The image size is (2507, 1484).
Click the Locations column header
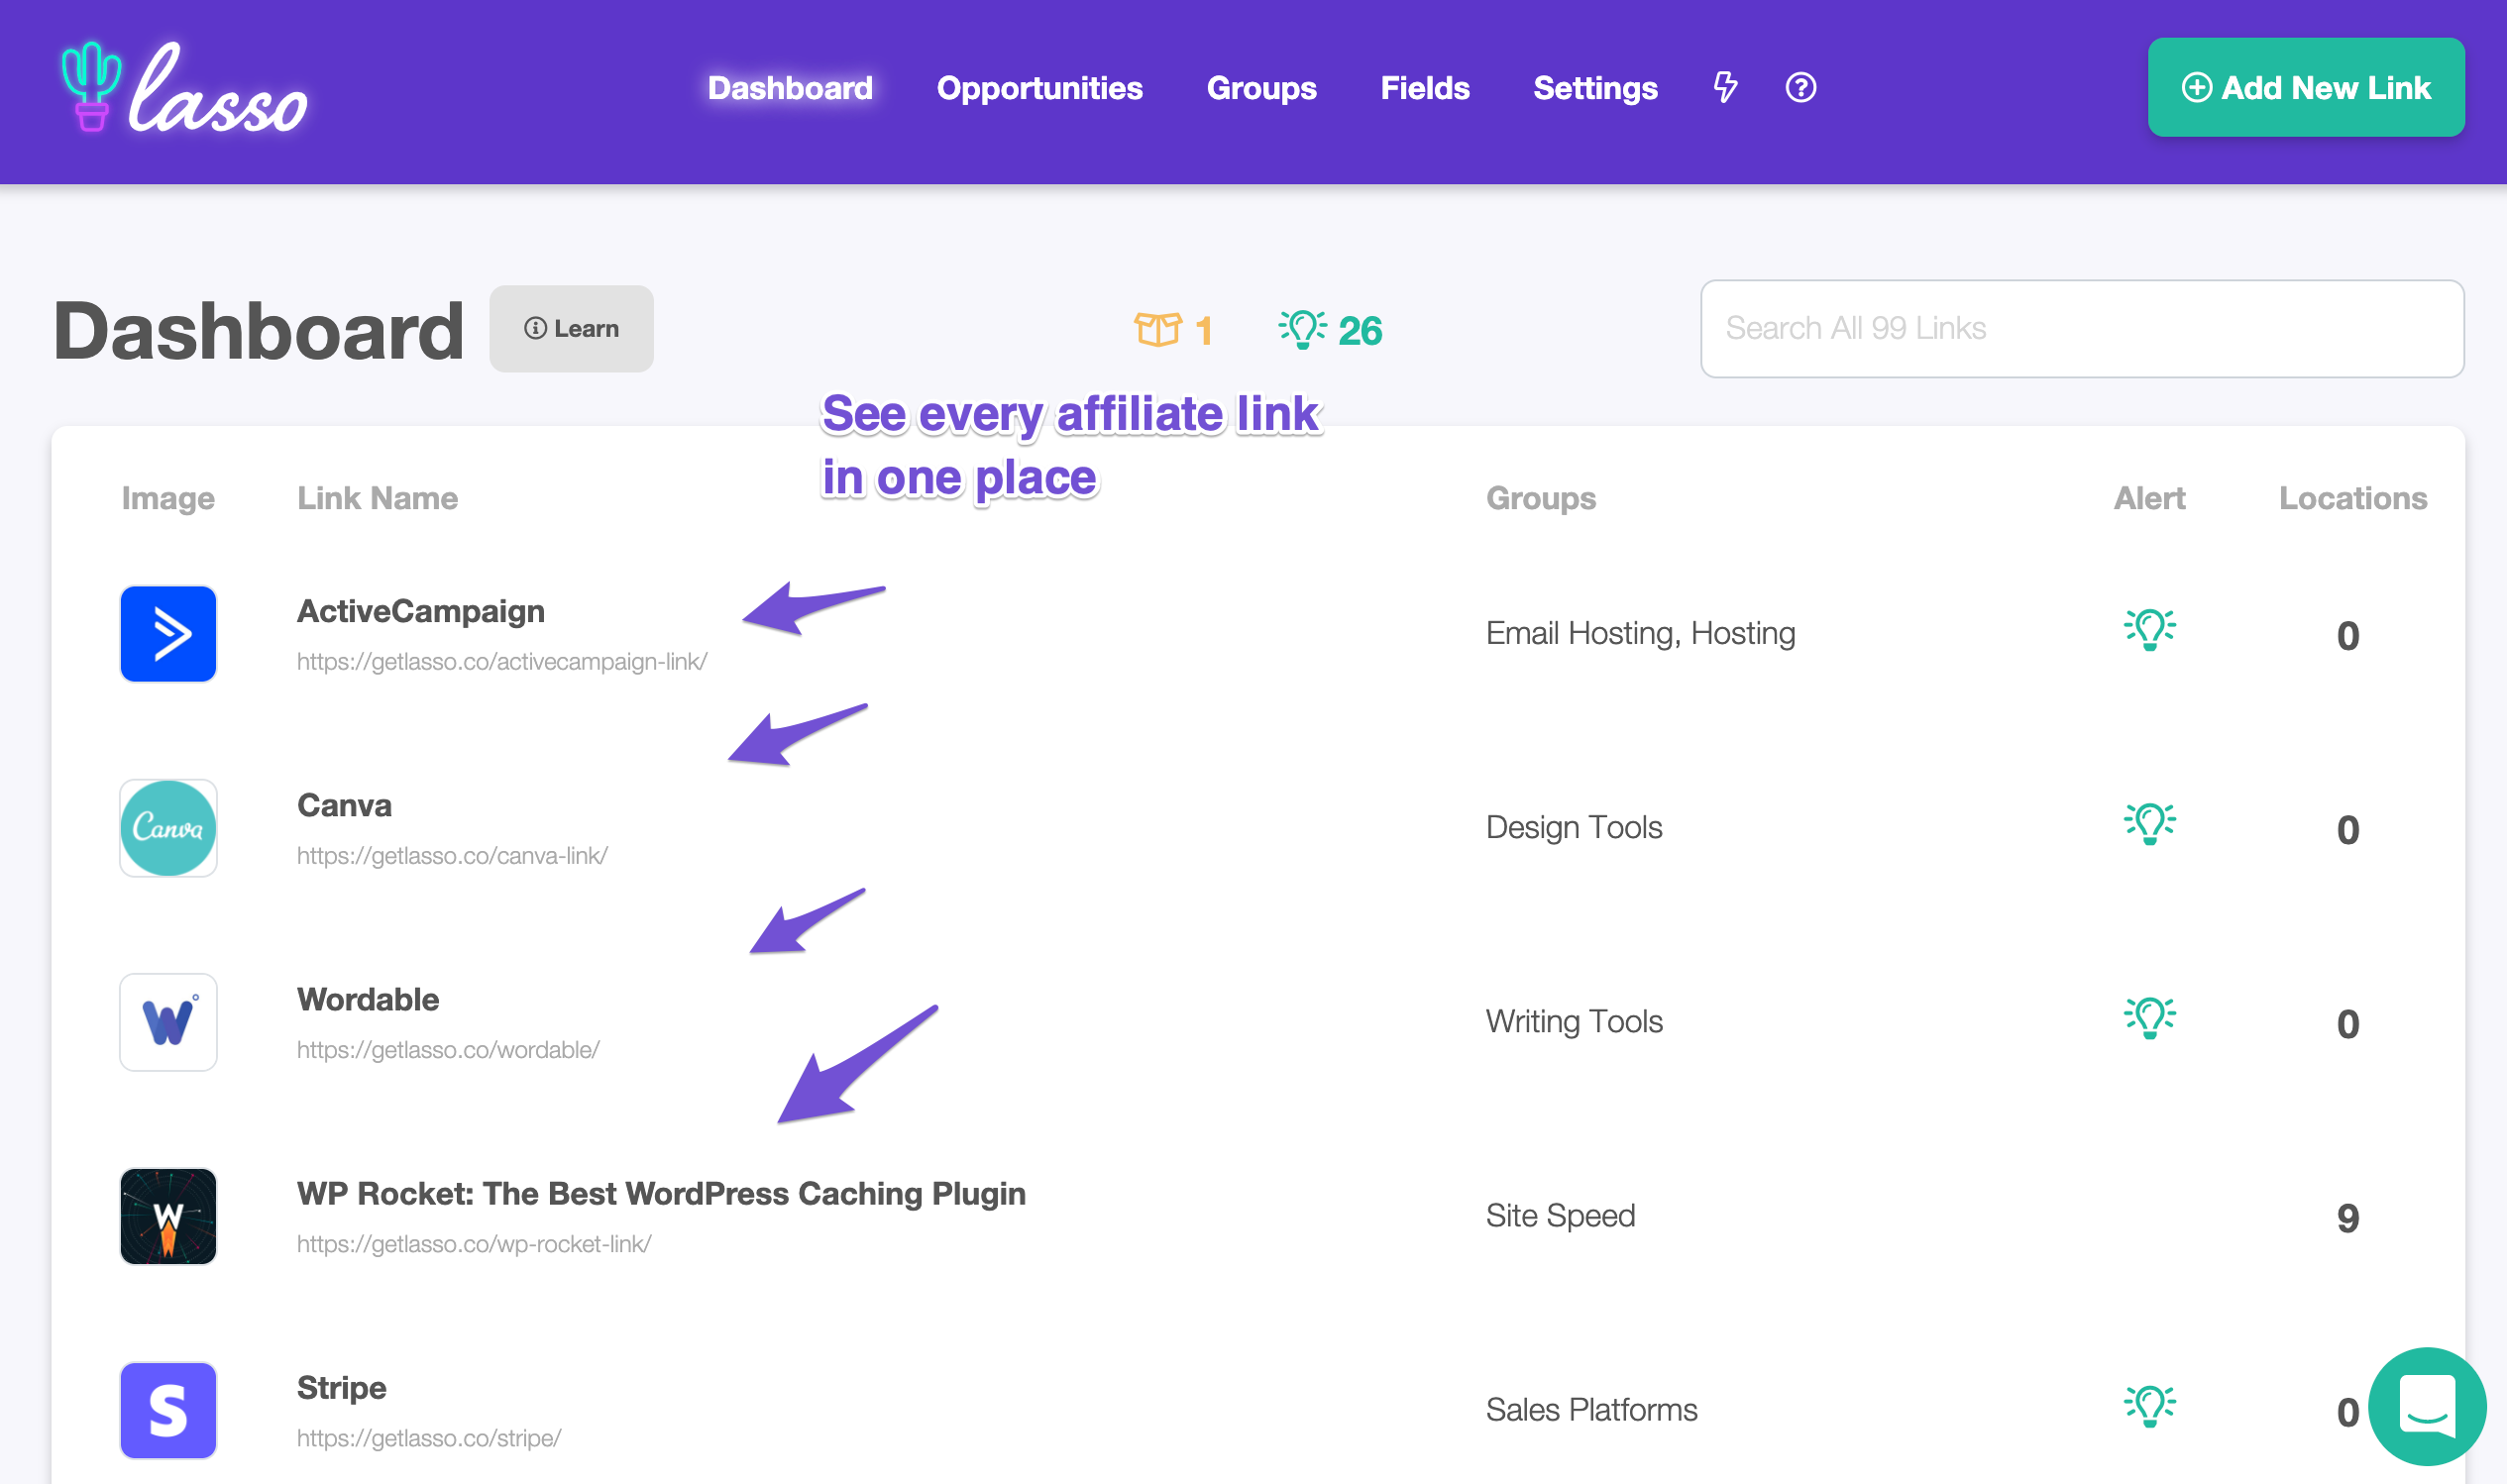[2352, 498]
